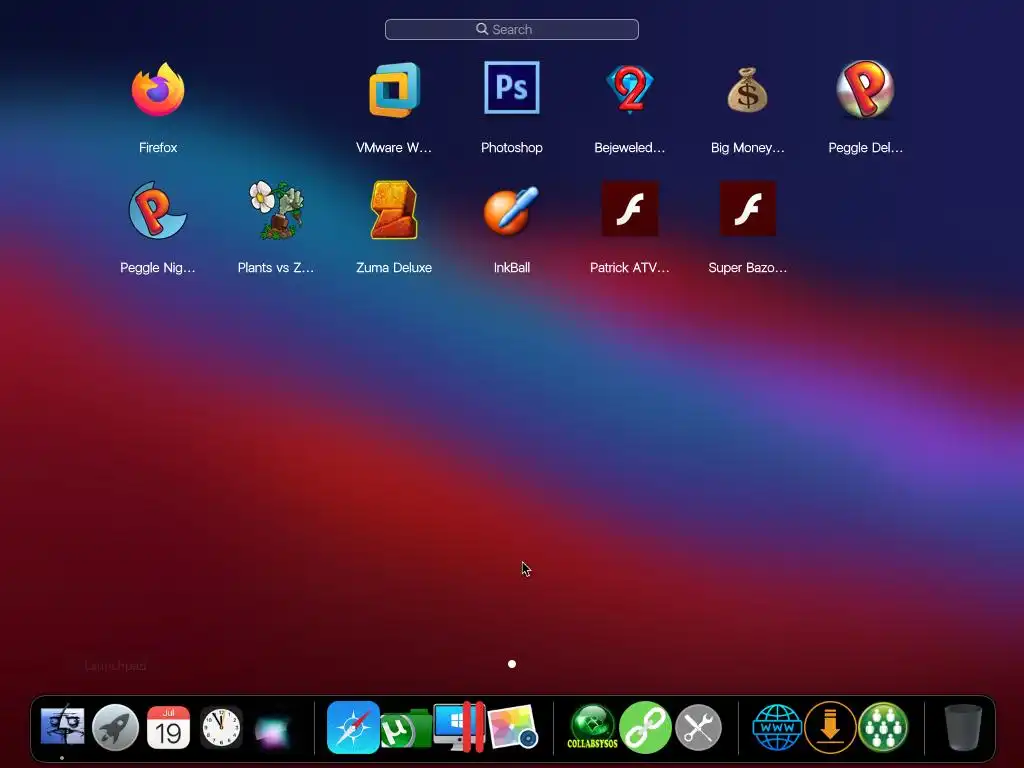The height and width of the screenshot is (768, 1024).
Task: Click the "Super Bazo…" label text
Action: (x=748, y=268)
